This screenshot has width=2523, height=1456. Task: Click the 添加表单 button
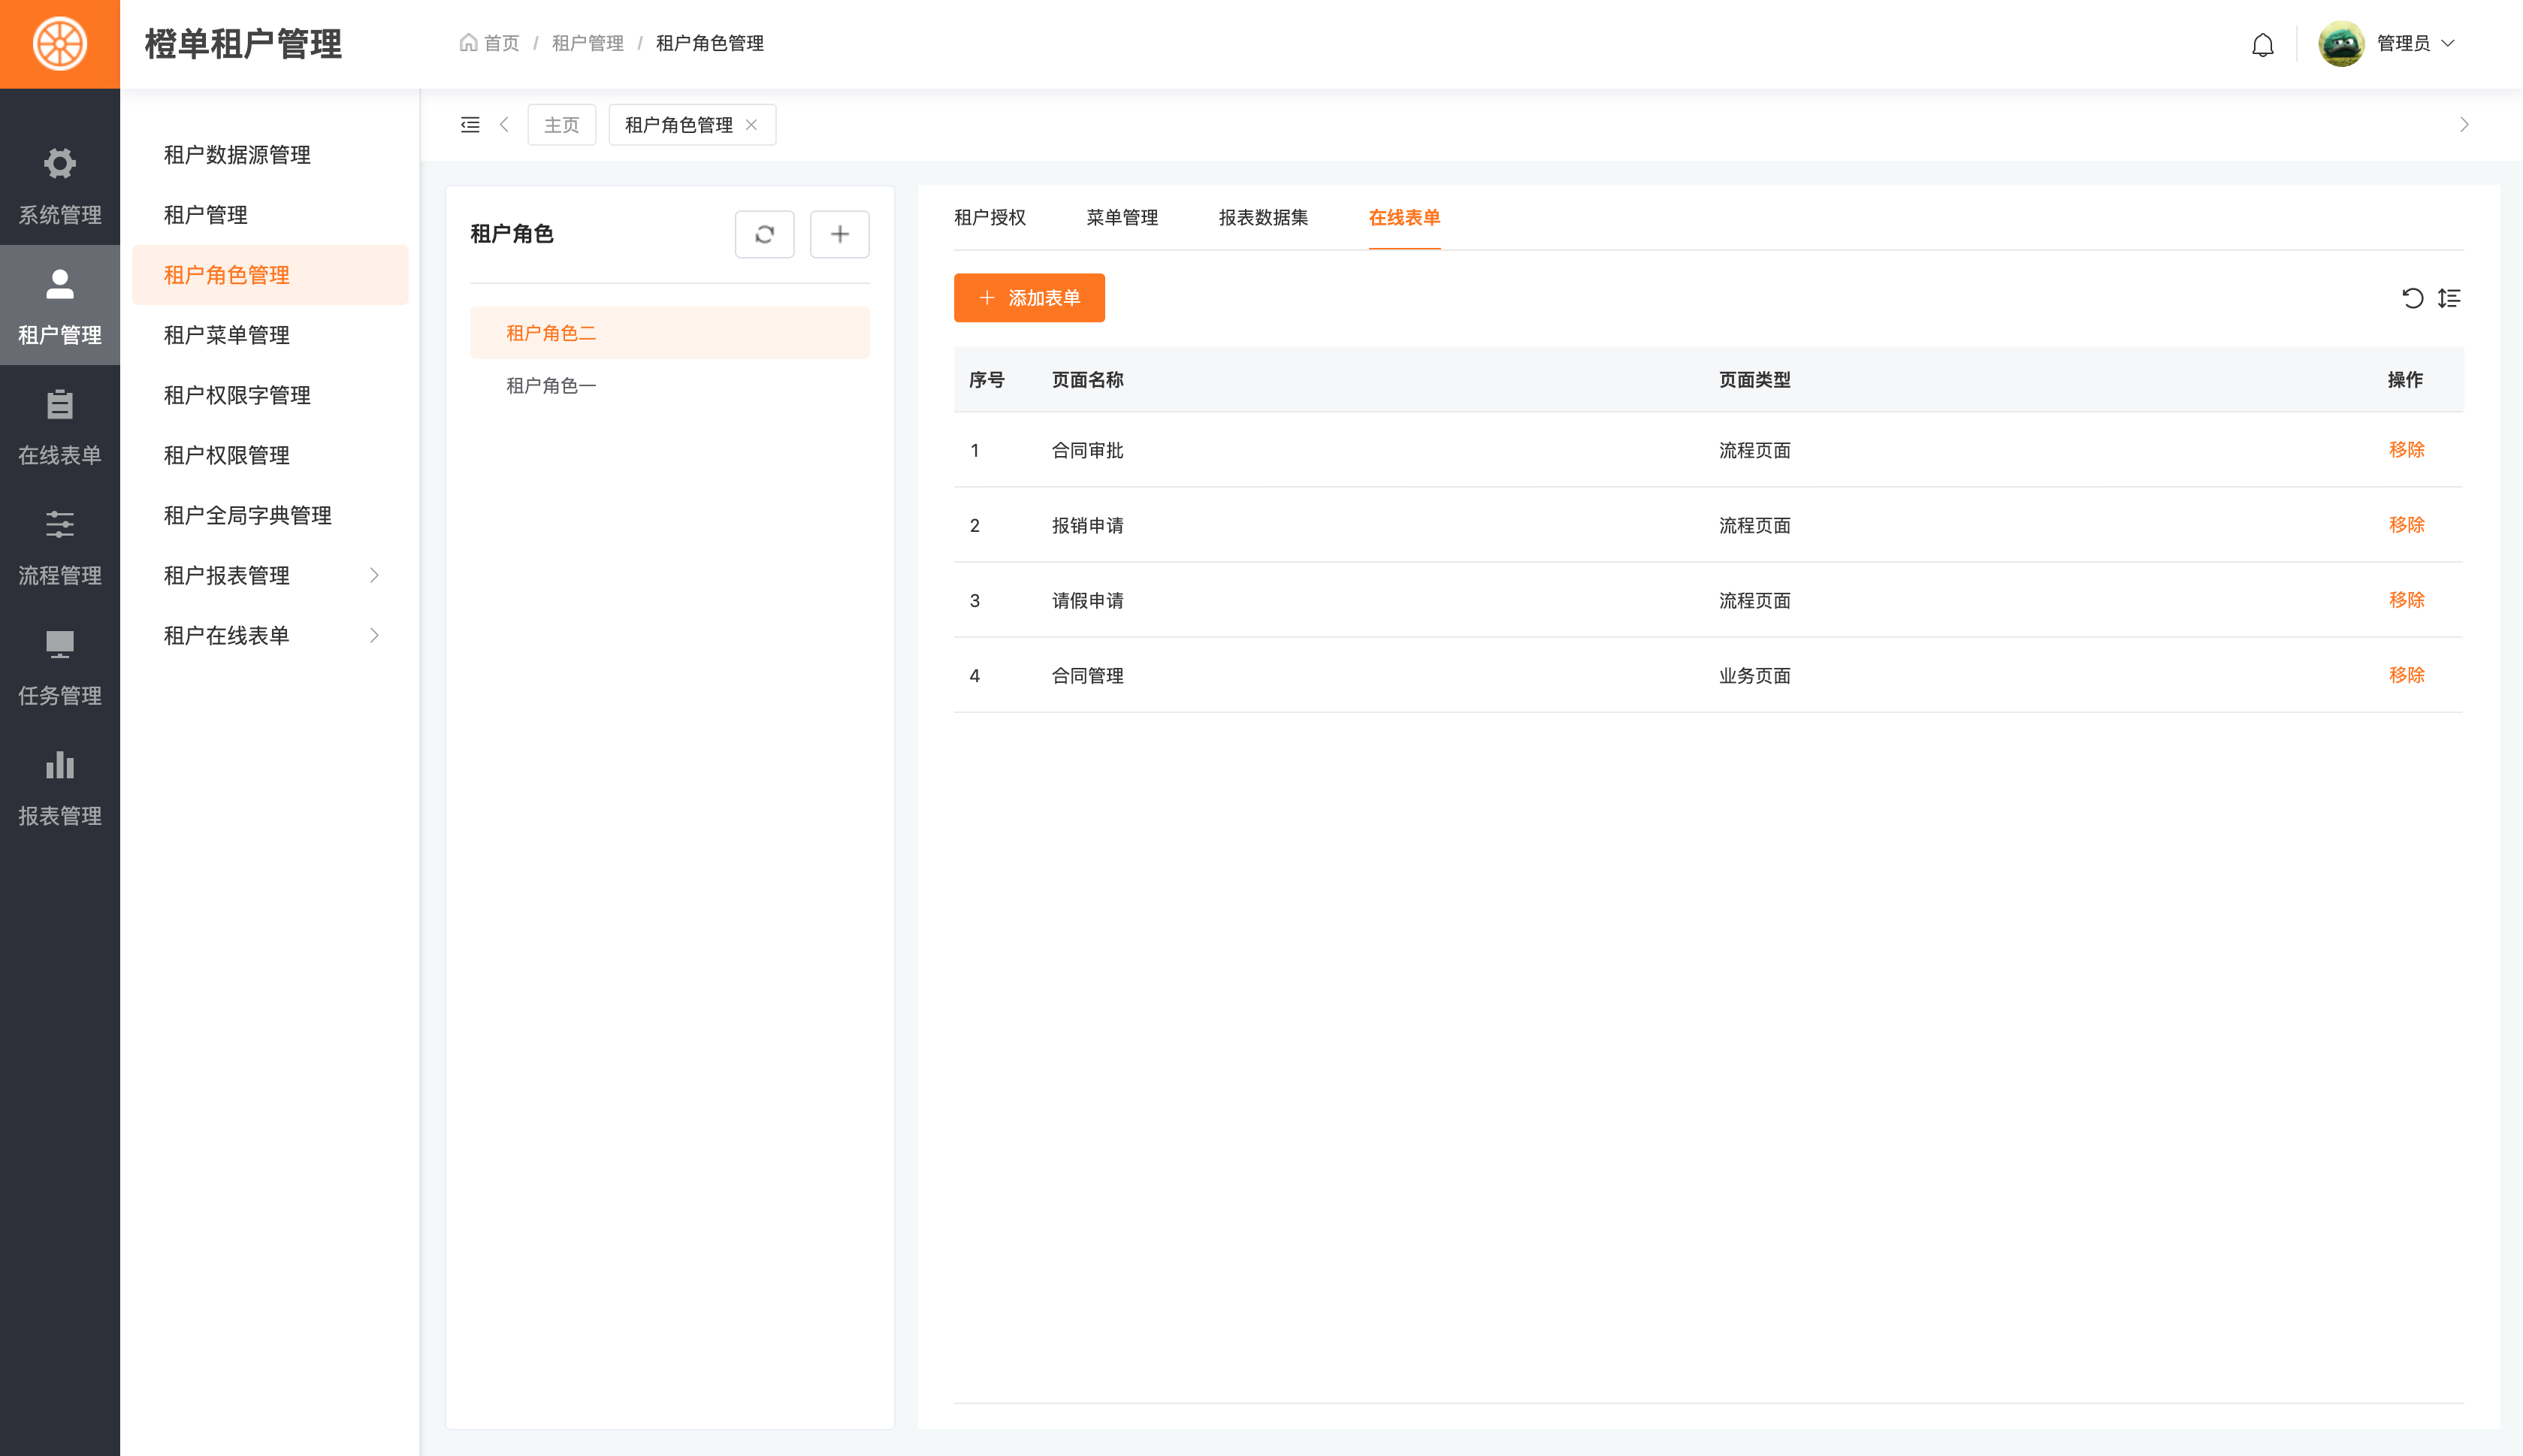point(1029,298)
